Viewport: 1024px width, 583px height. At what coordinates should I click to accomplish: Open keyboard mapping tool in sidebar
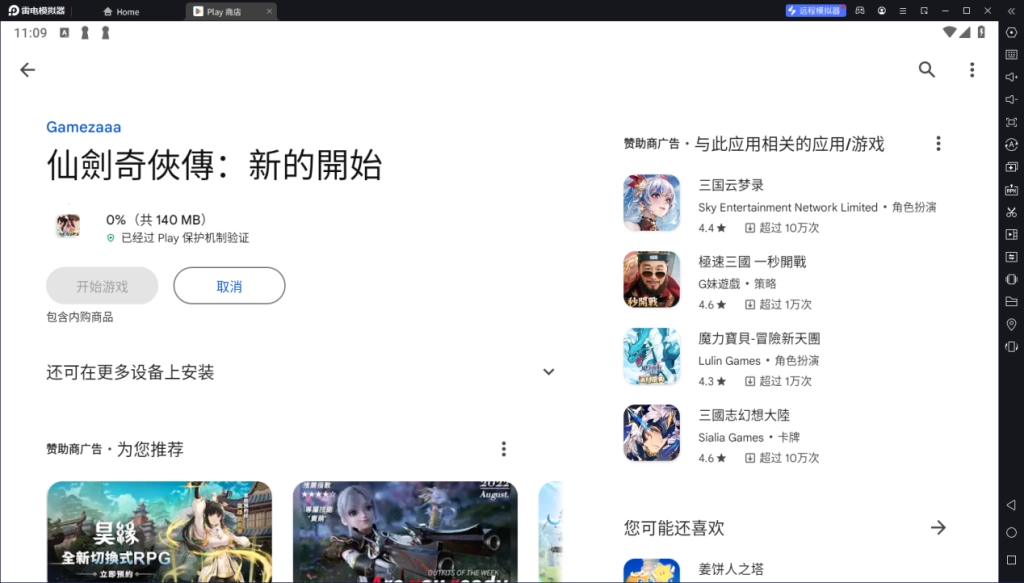coord(1012,55)
